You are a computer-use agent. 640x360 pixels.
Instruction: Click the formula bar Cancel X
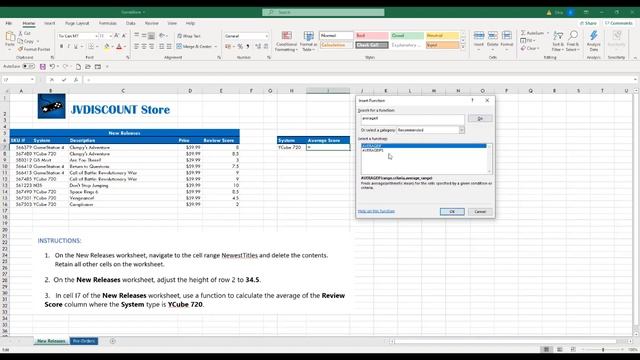51,80
